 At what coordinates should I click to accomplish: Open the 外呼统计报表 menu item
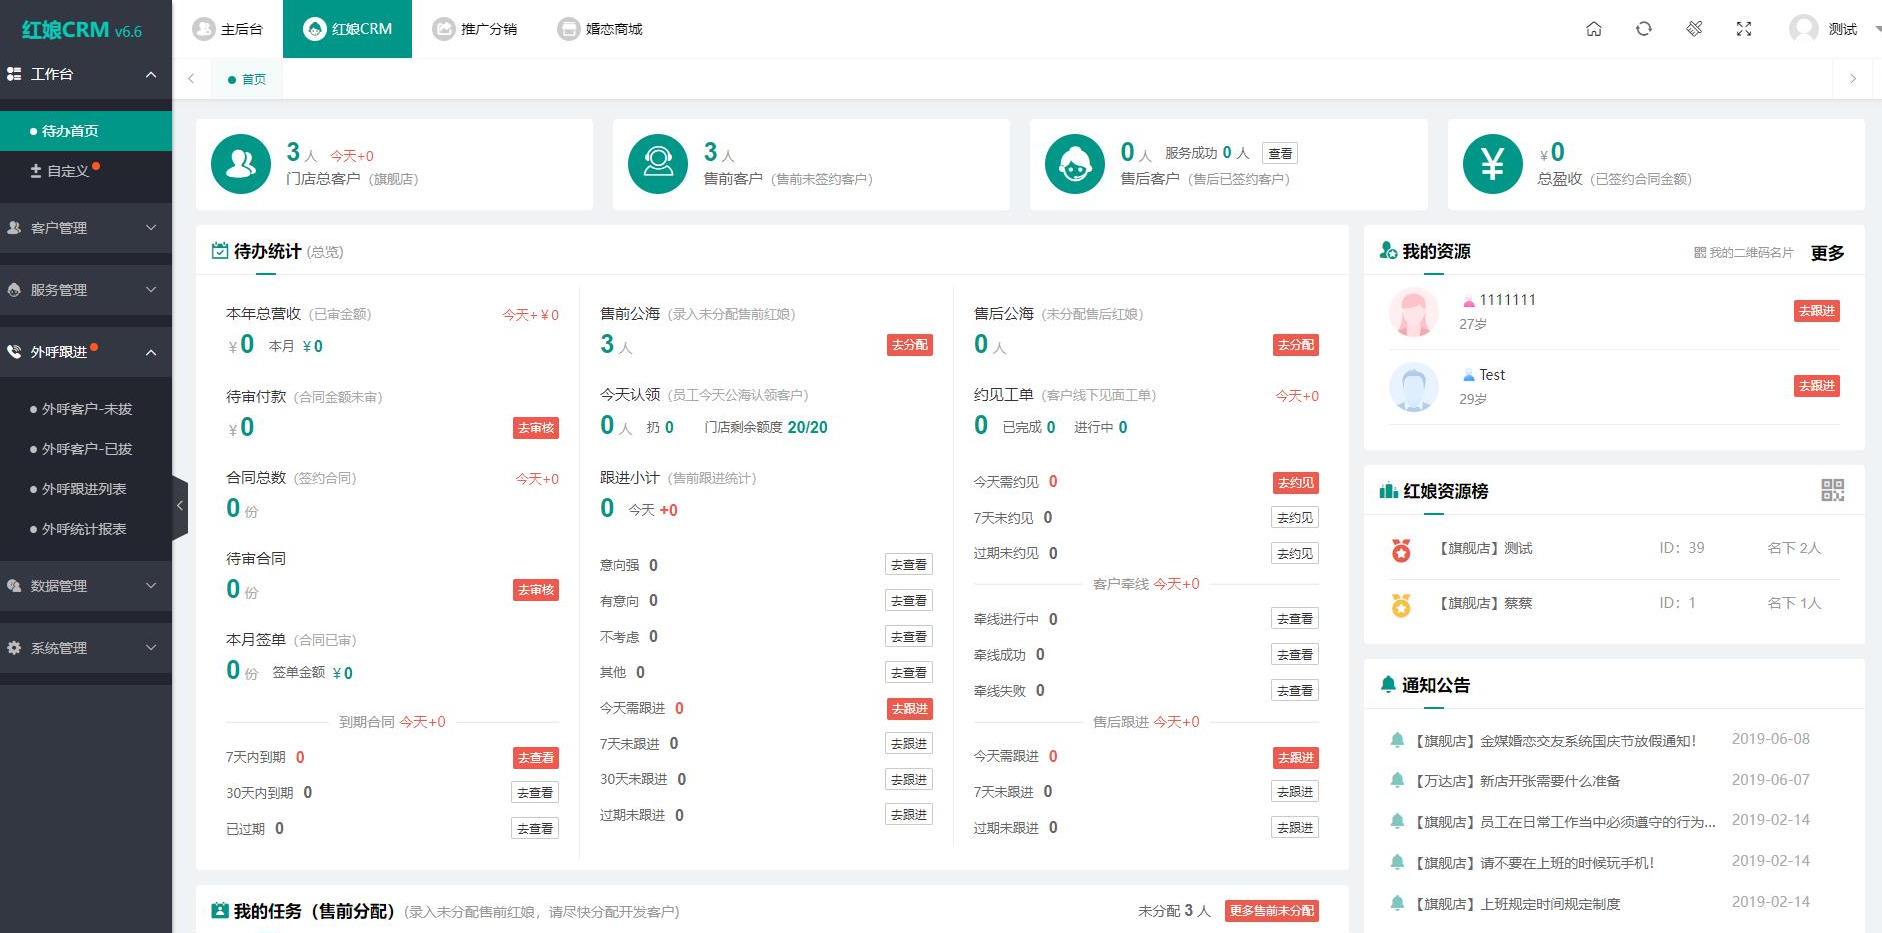(x=84, y=529)
